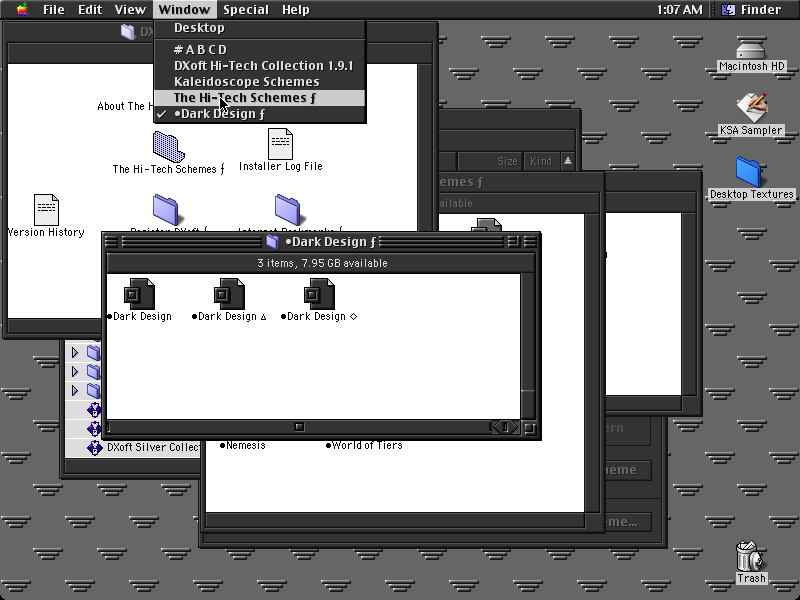Click the right scroll arrow in Dark Design window
The image size is (800, 600).
[514, 427]
